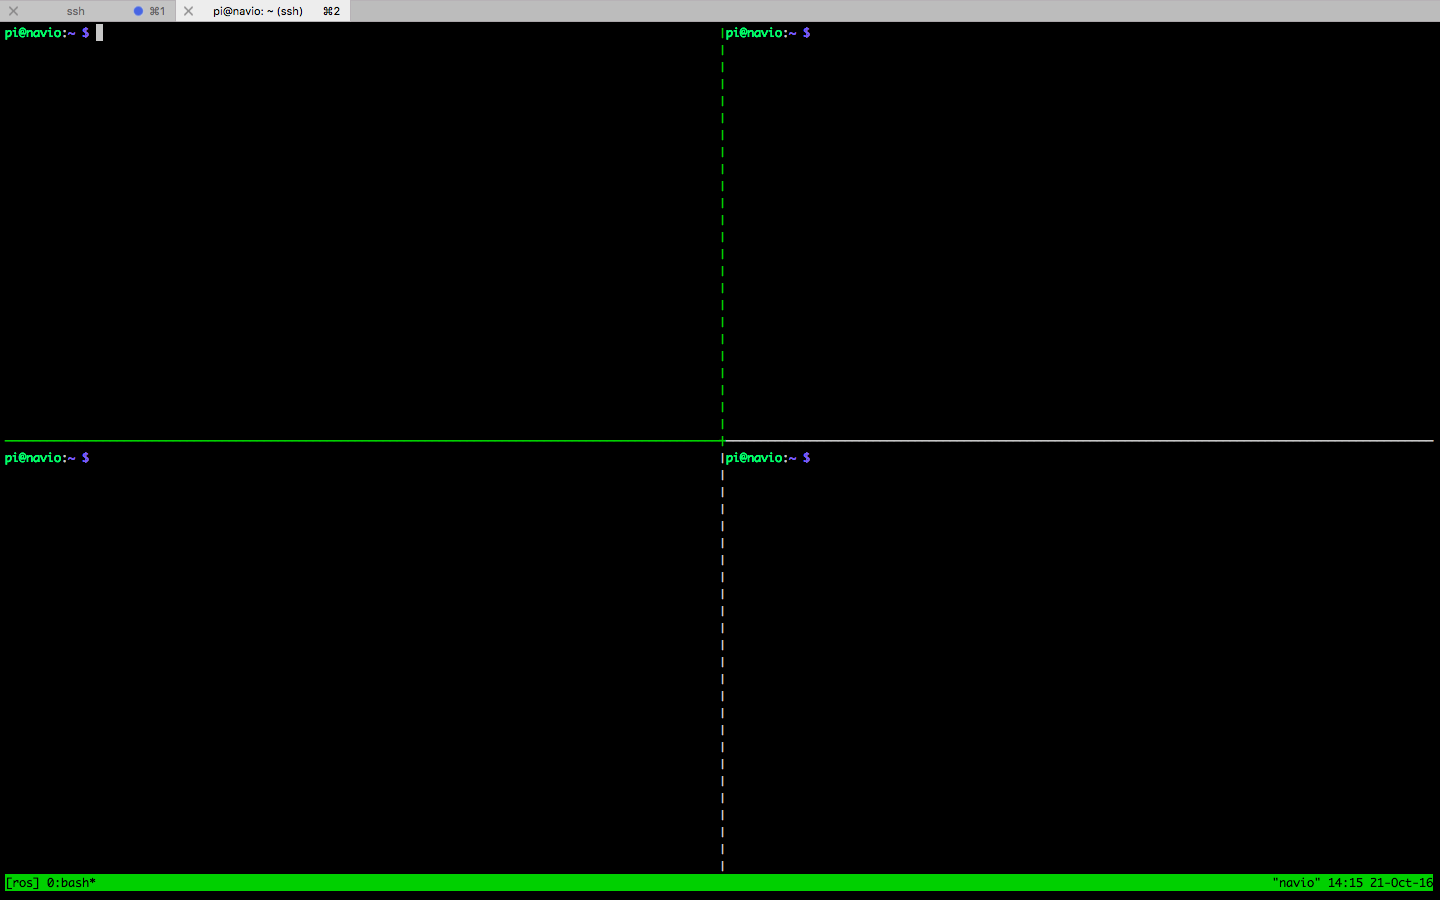The height and width of the screenshot is (900, 1440).
Task: Click the blue activity dot on ssh tab
Action: pyautogui.click(x=138, y=11)
